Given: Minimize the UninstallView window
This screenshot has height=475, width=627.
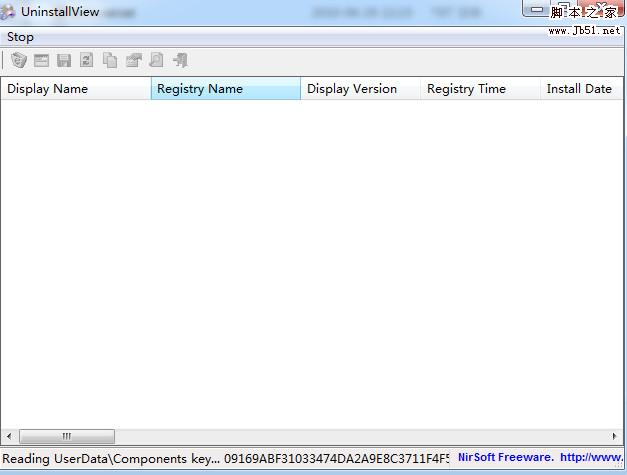Looking at the screenshot, I should click(x=537, y=10).
